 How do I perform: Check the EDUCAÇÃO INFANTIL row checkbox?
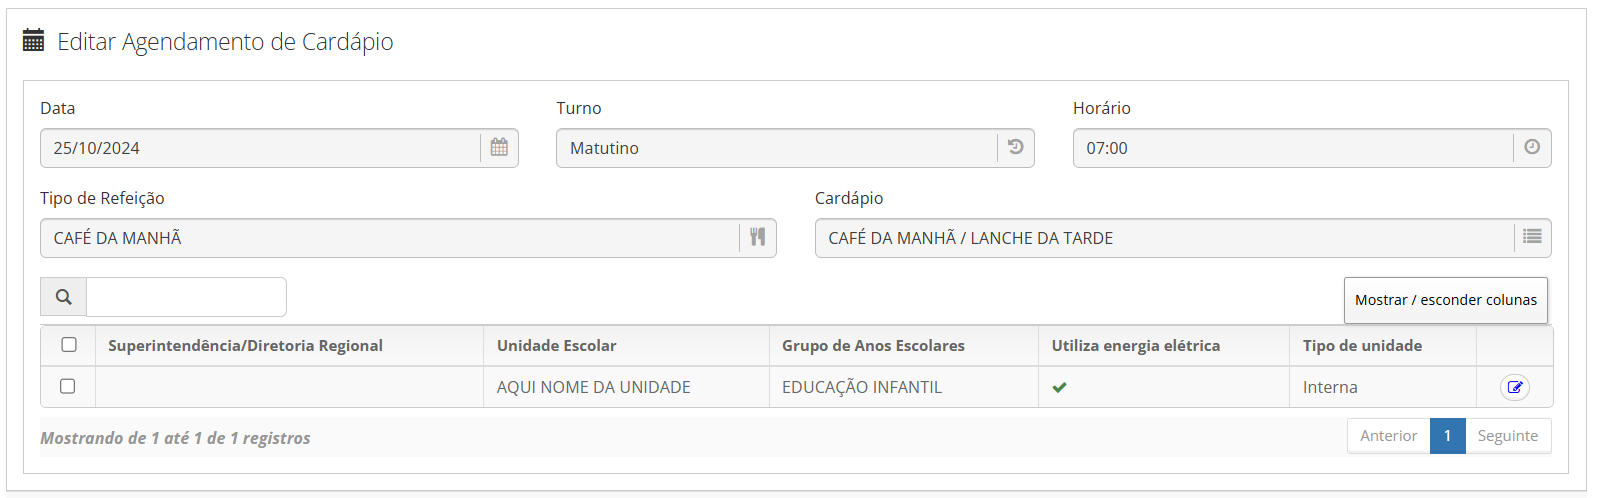[x=68, y=386]
